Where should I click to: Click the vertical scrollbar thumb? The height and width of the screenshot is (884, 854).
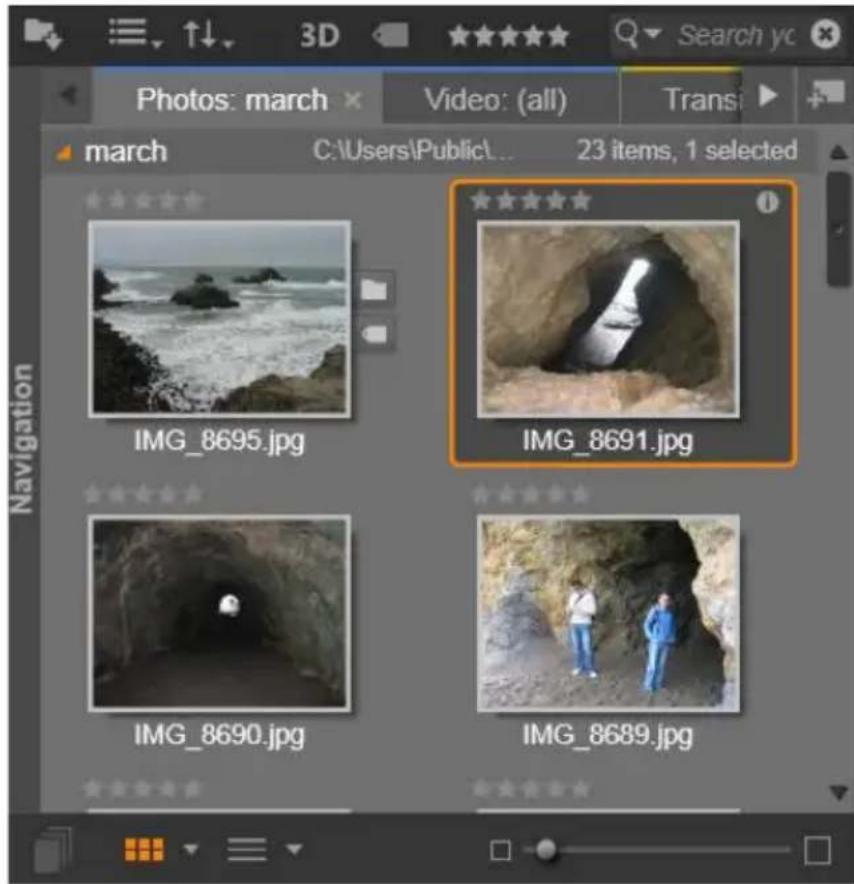(x=838, y=229)
